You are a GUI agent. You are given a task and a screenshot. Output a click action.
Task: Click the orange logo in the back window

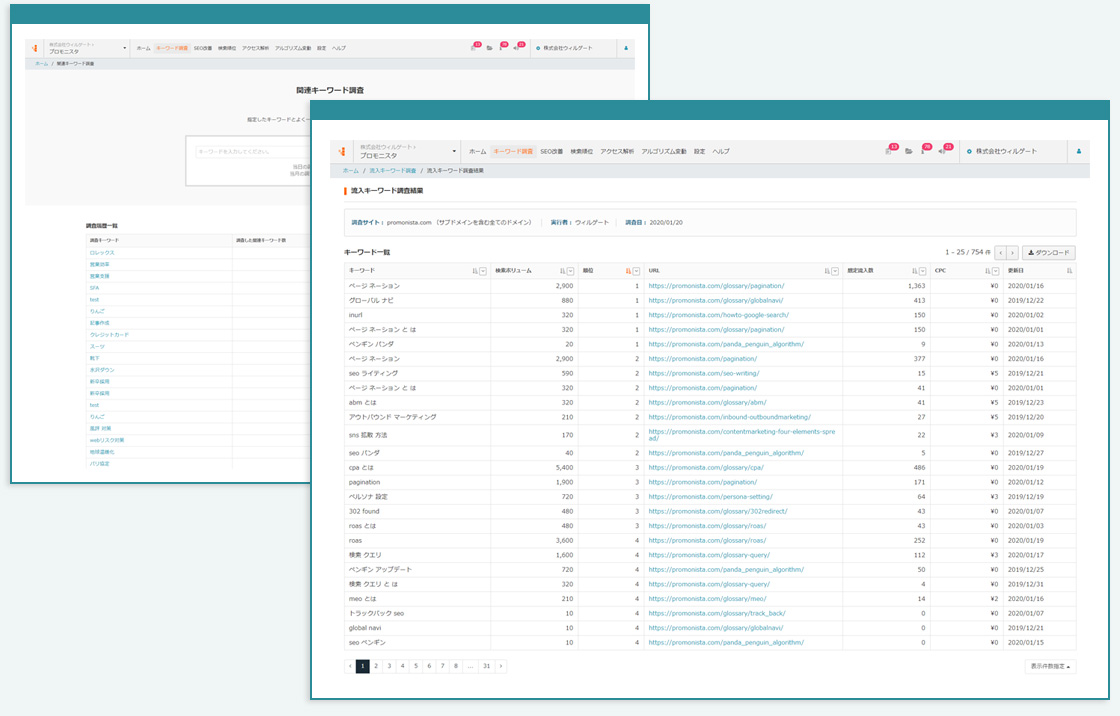tap(34, 49)
